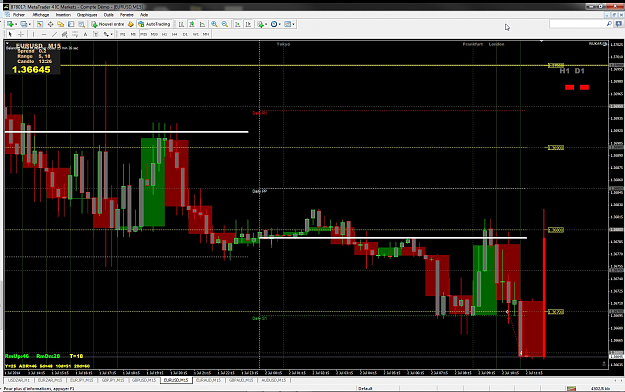The width and height of the screenshot is (625, 392).
Task: Switch to bar chart icon
Action: click(x=181, y=24)
